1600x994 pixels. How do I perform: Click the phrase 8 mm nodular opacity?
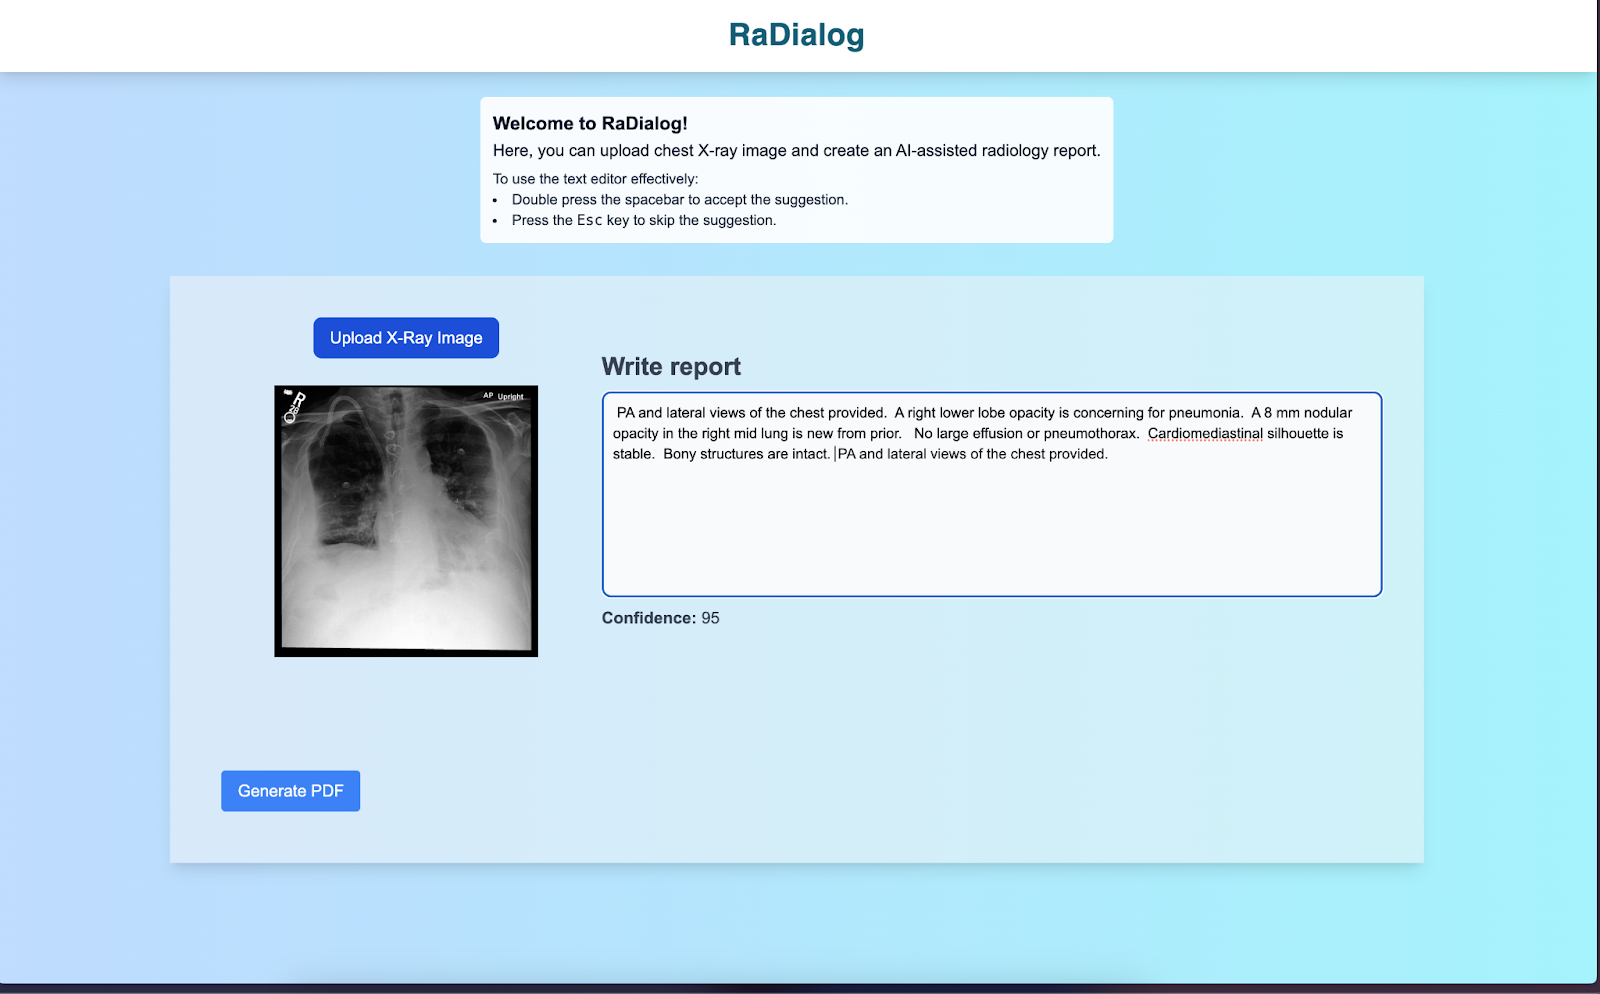tap(1310, 412)
